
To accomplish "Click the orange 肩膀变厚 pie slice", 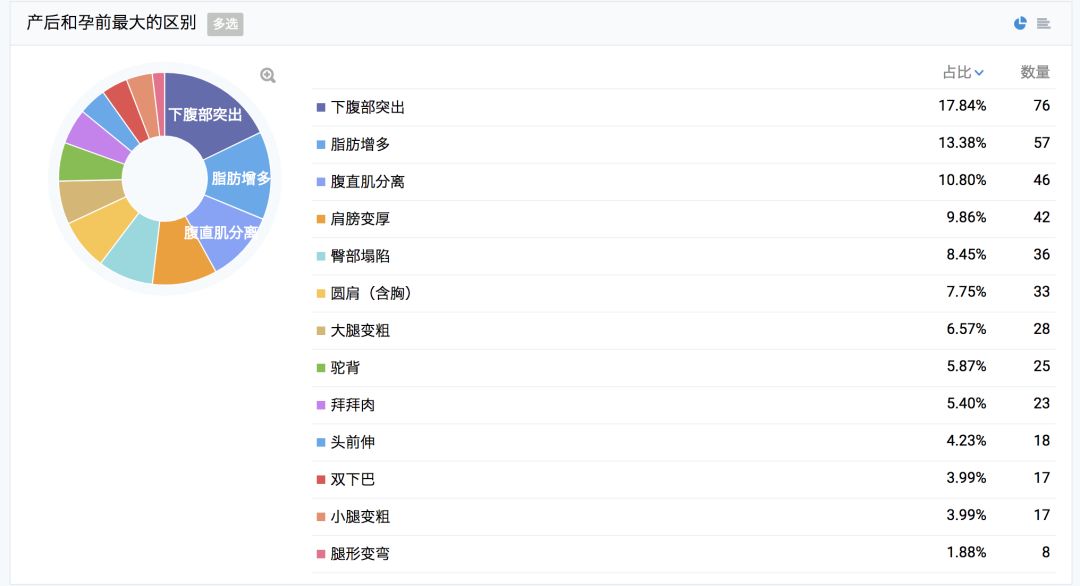I will coord(182,253).
